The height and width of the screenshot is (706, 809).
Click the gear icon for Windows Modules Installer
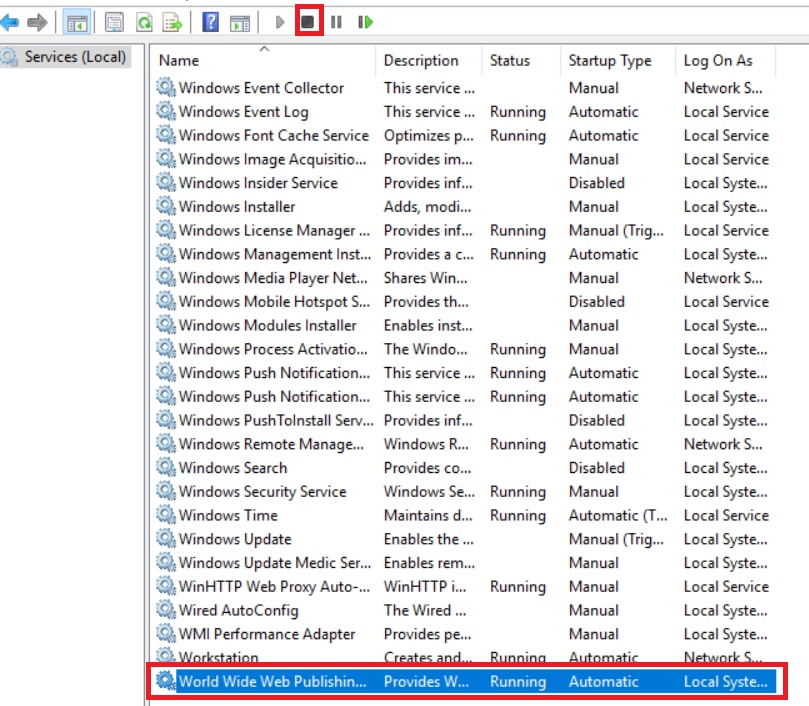tap(166, 325)
